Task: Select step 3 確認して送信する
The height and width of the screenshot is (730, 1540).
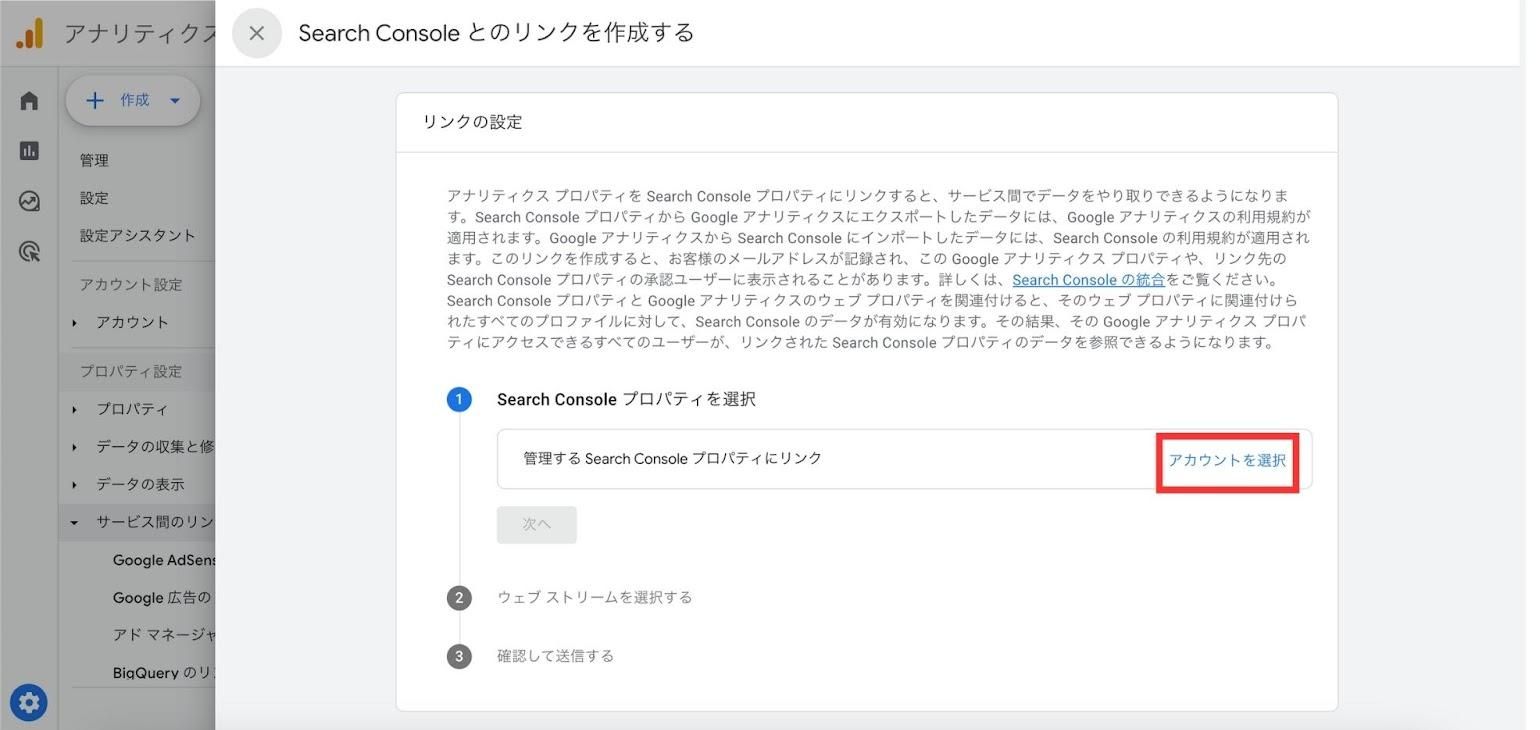Action: point(555,657)
